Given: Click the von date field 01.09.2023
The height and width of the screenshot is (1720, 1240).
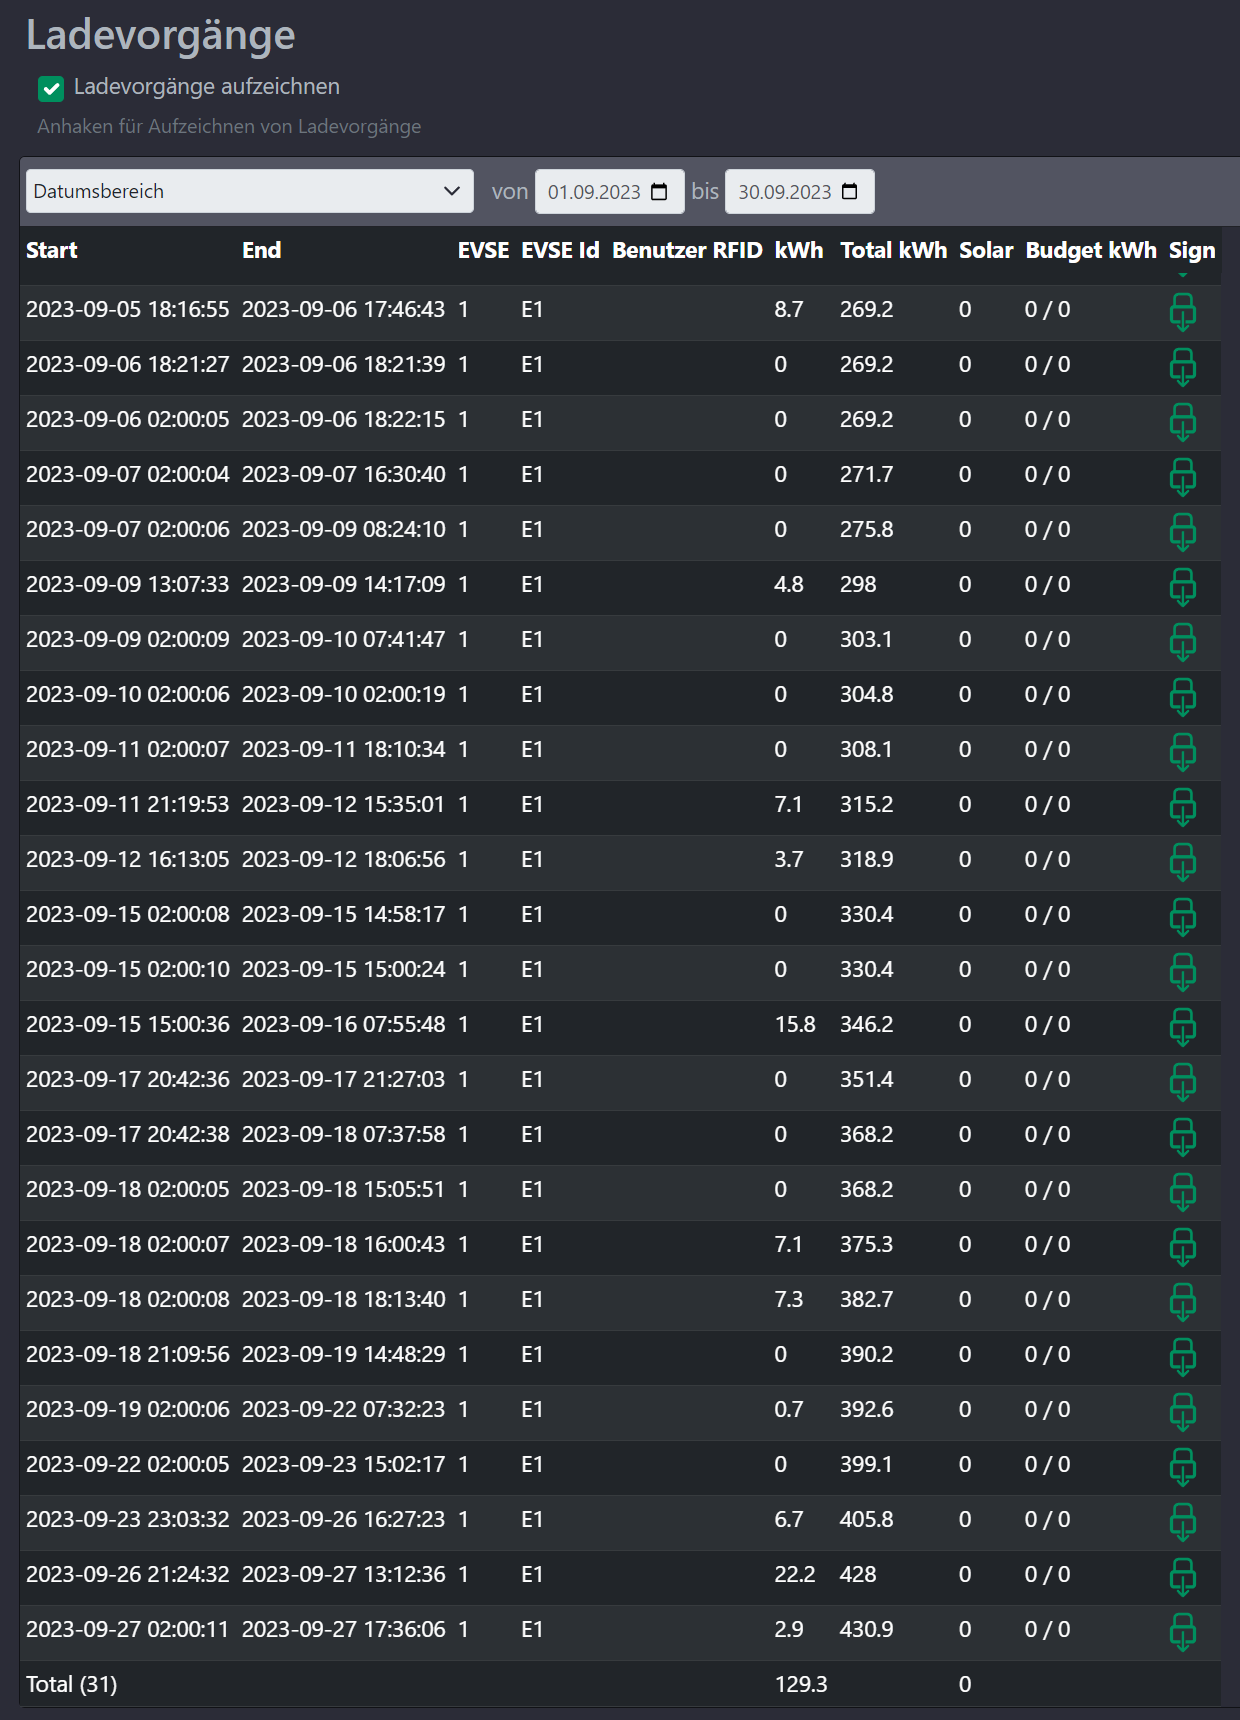Looking at the screenshot, I should 610,192.
